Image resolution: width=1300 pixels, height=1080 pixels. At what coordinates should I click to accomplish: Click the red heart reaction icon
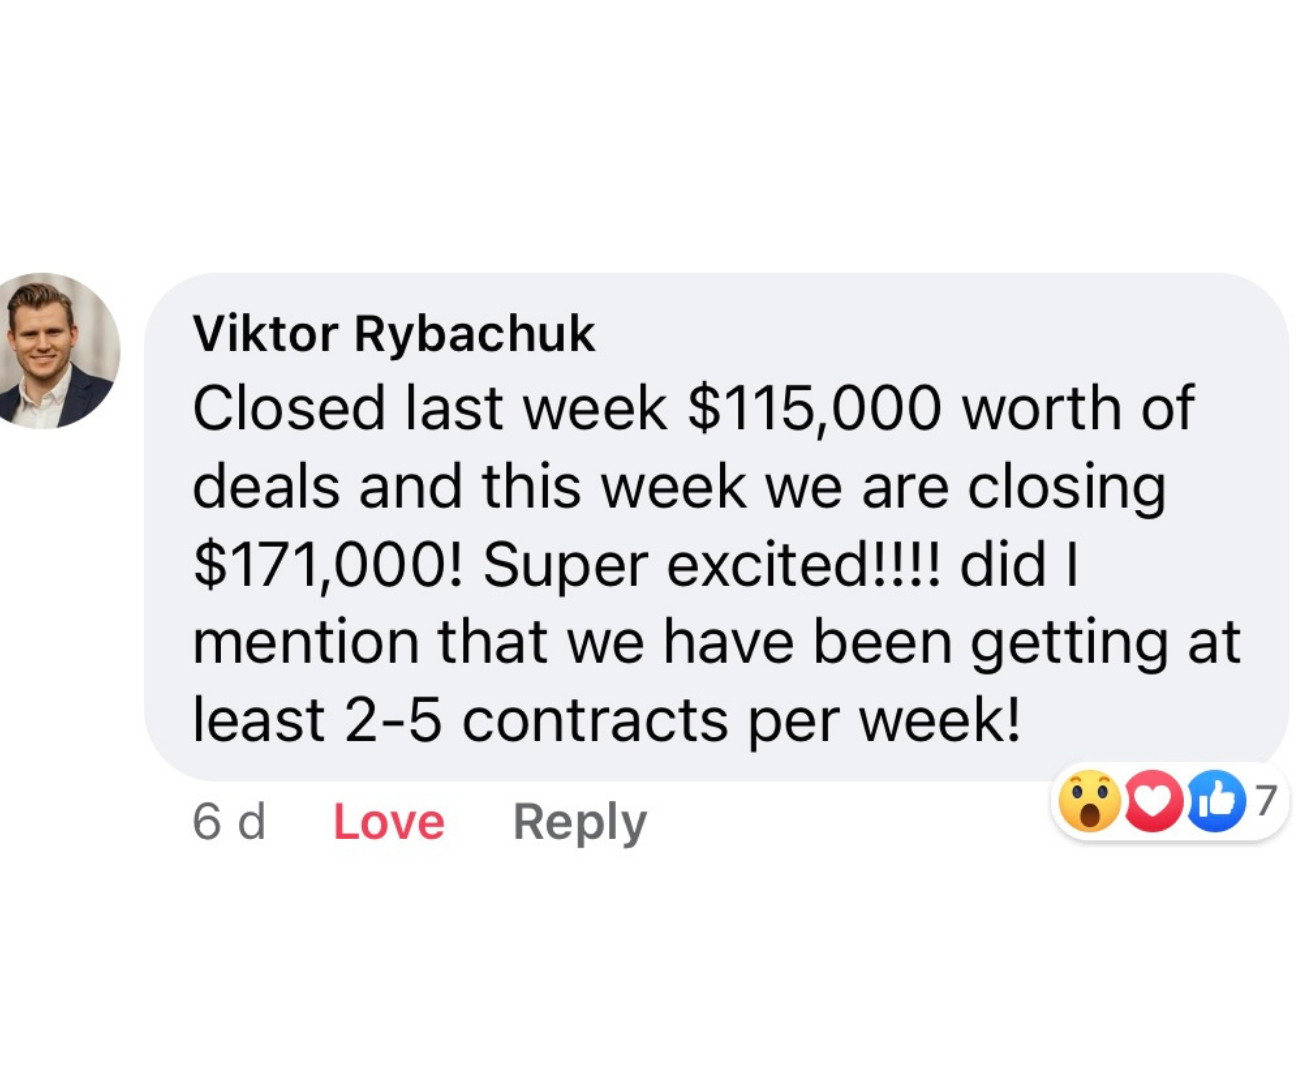coord(1153,802)
